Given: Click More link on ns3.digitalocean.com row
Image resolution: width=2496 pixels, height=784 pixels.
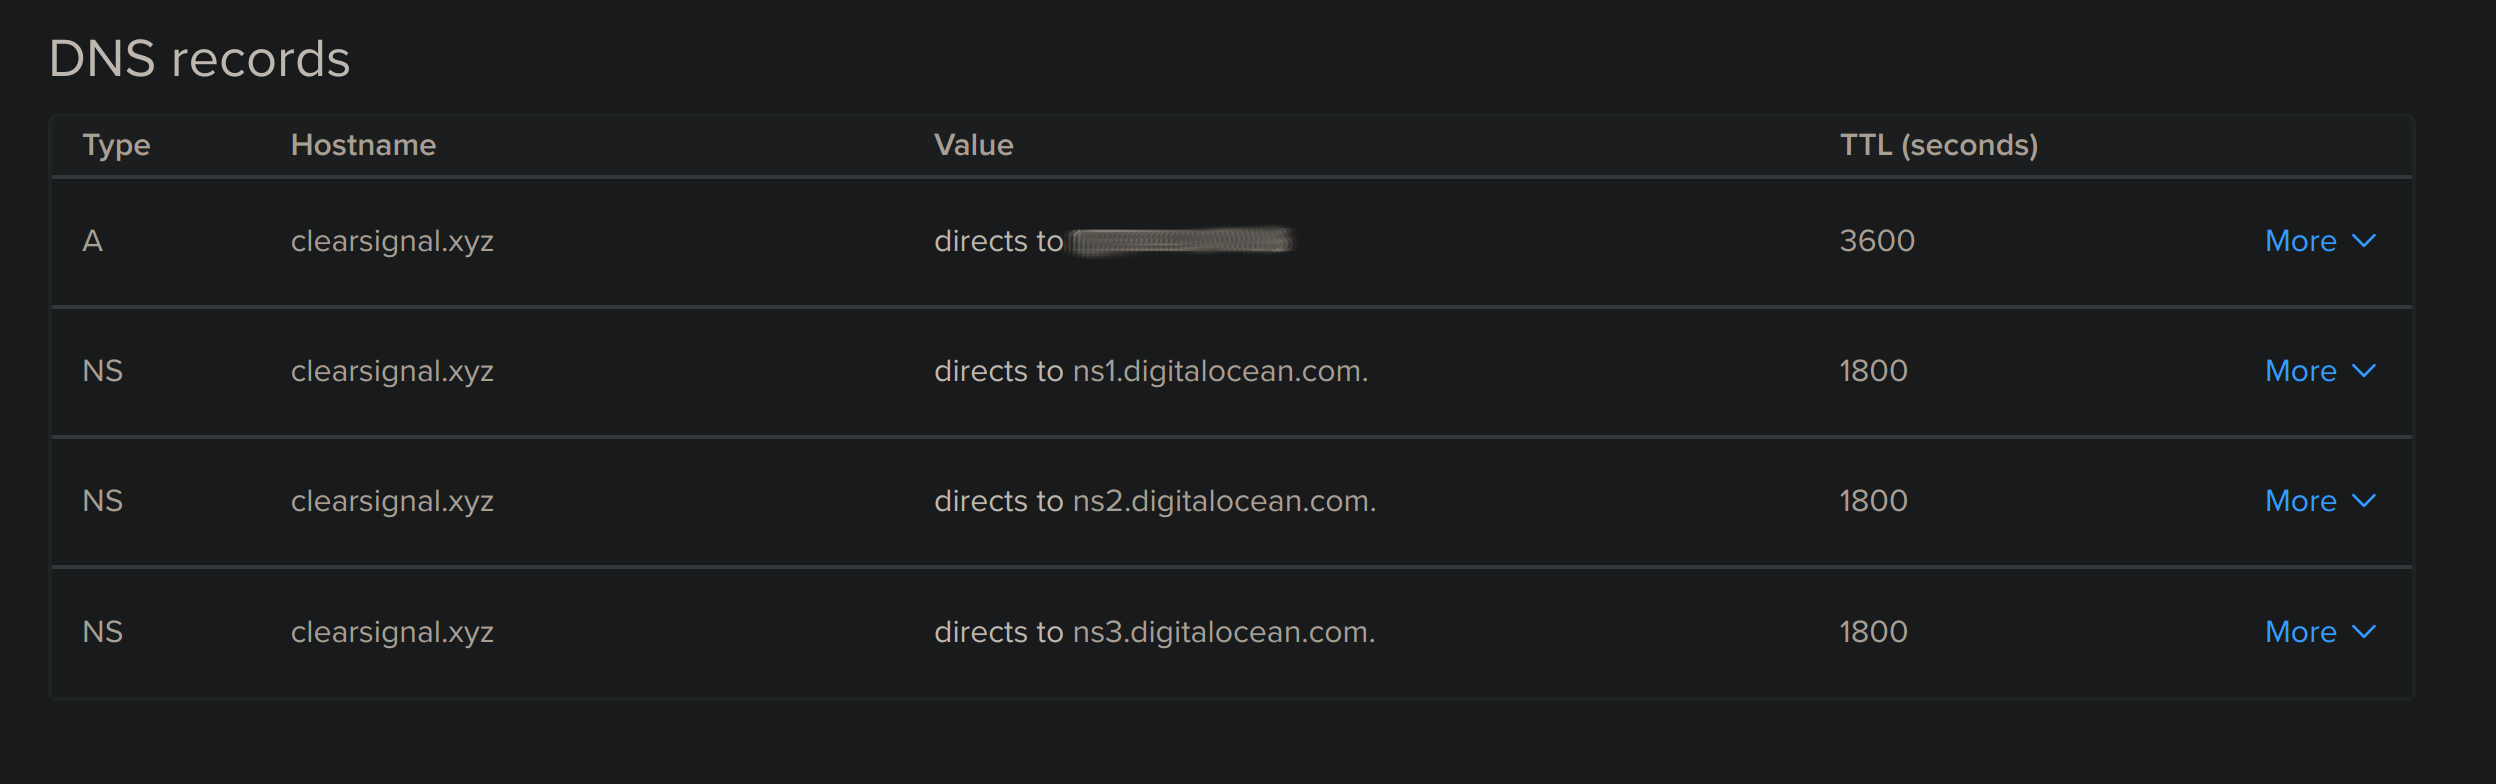Looking at the screenshot, I should 2320,632.
